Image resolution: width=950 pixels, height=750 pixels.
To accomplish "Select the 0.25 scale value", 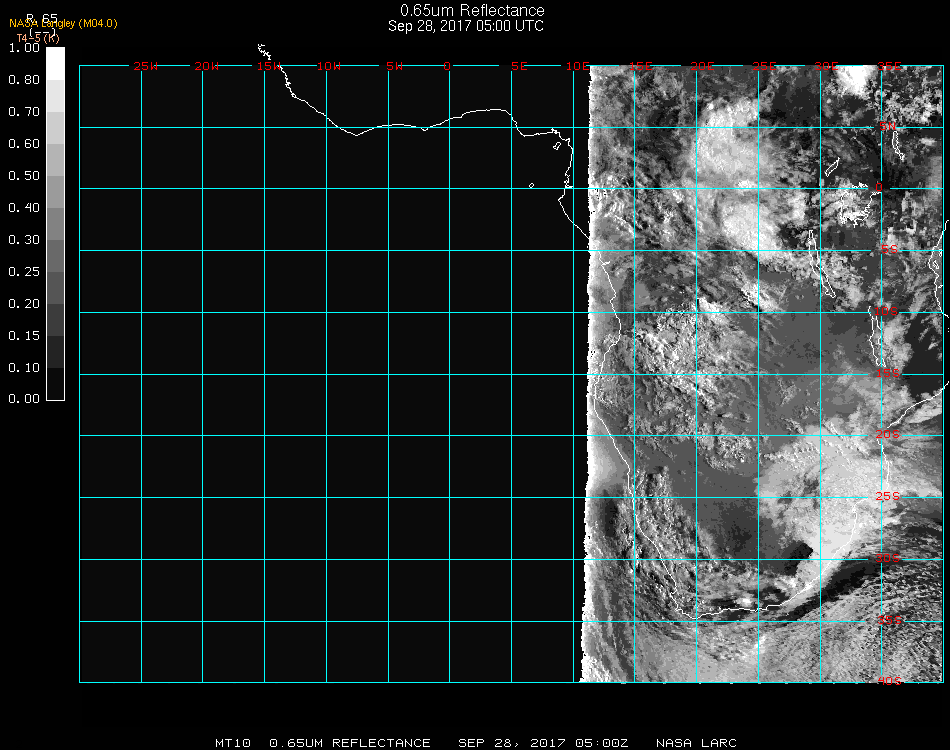I will coord(24,272).
